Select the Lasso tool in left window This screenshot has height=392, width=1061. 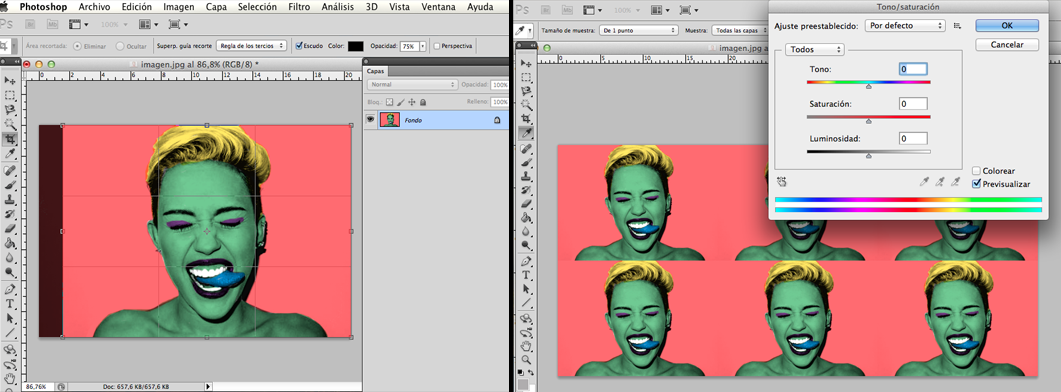10,109
